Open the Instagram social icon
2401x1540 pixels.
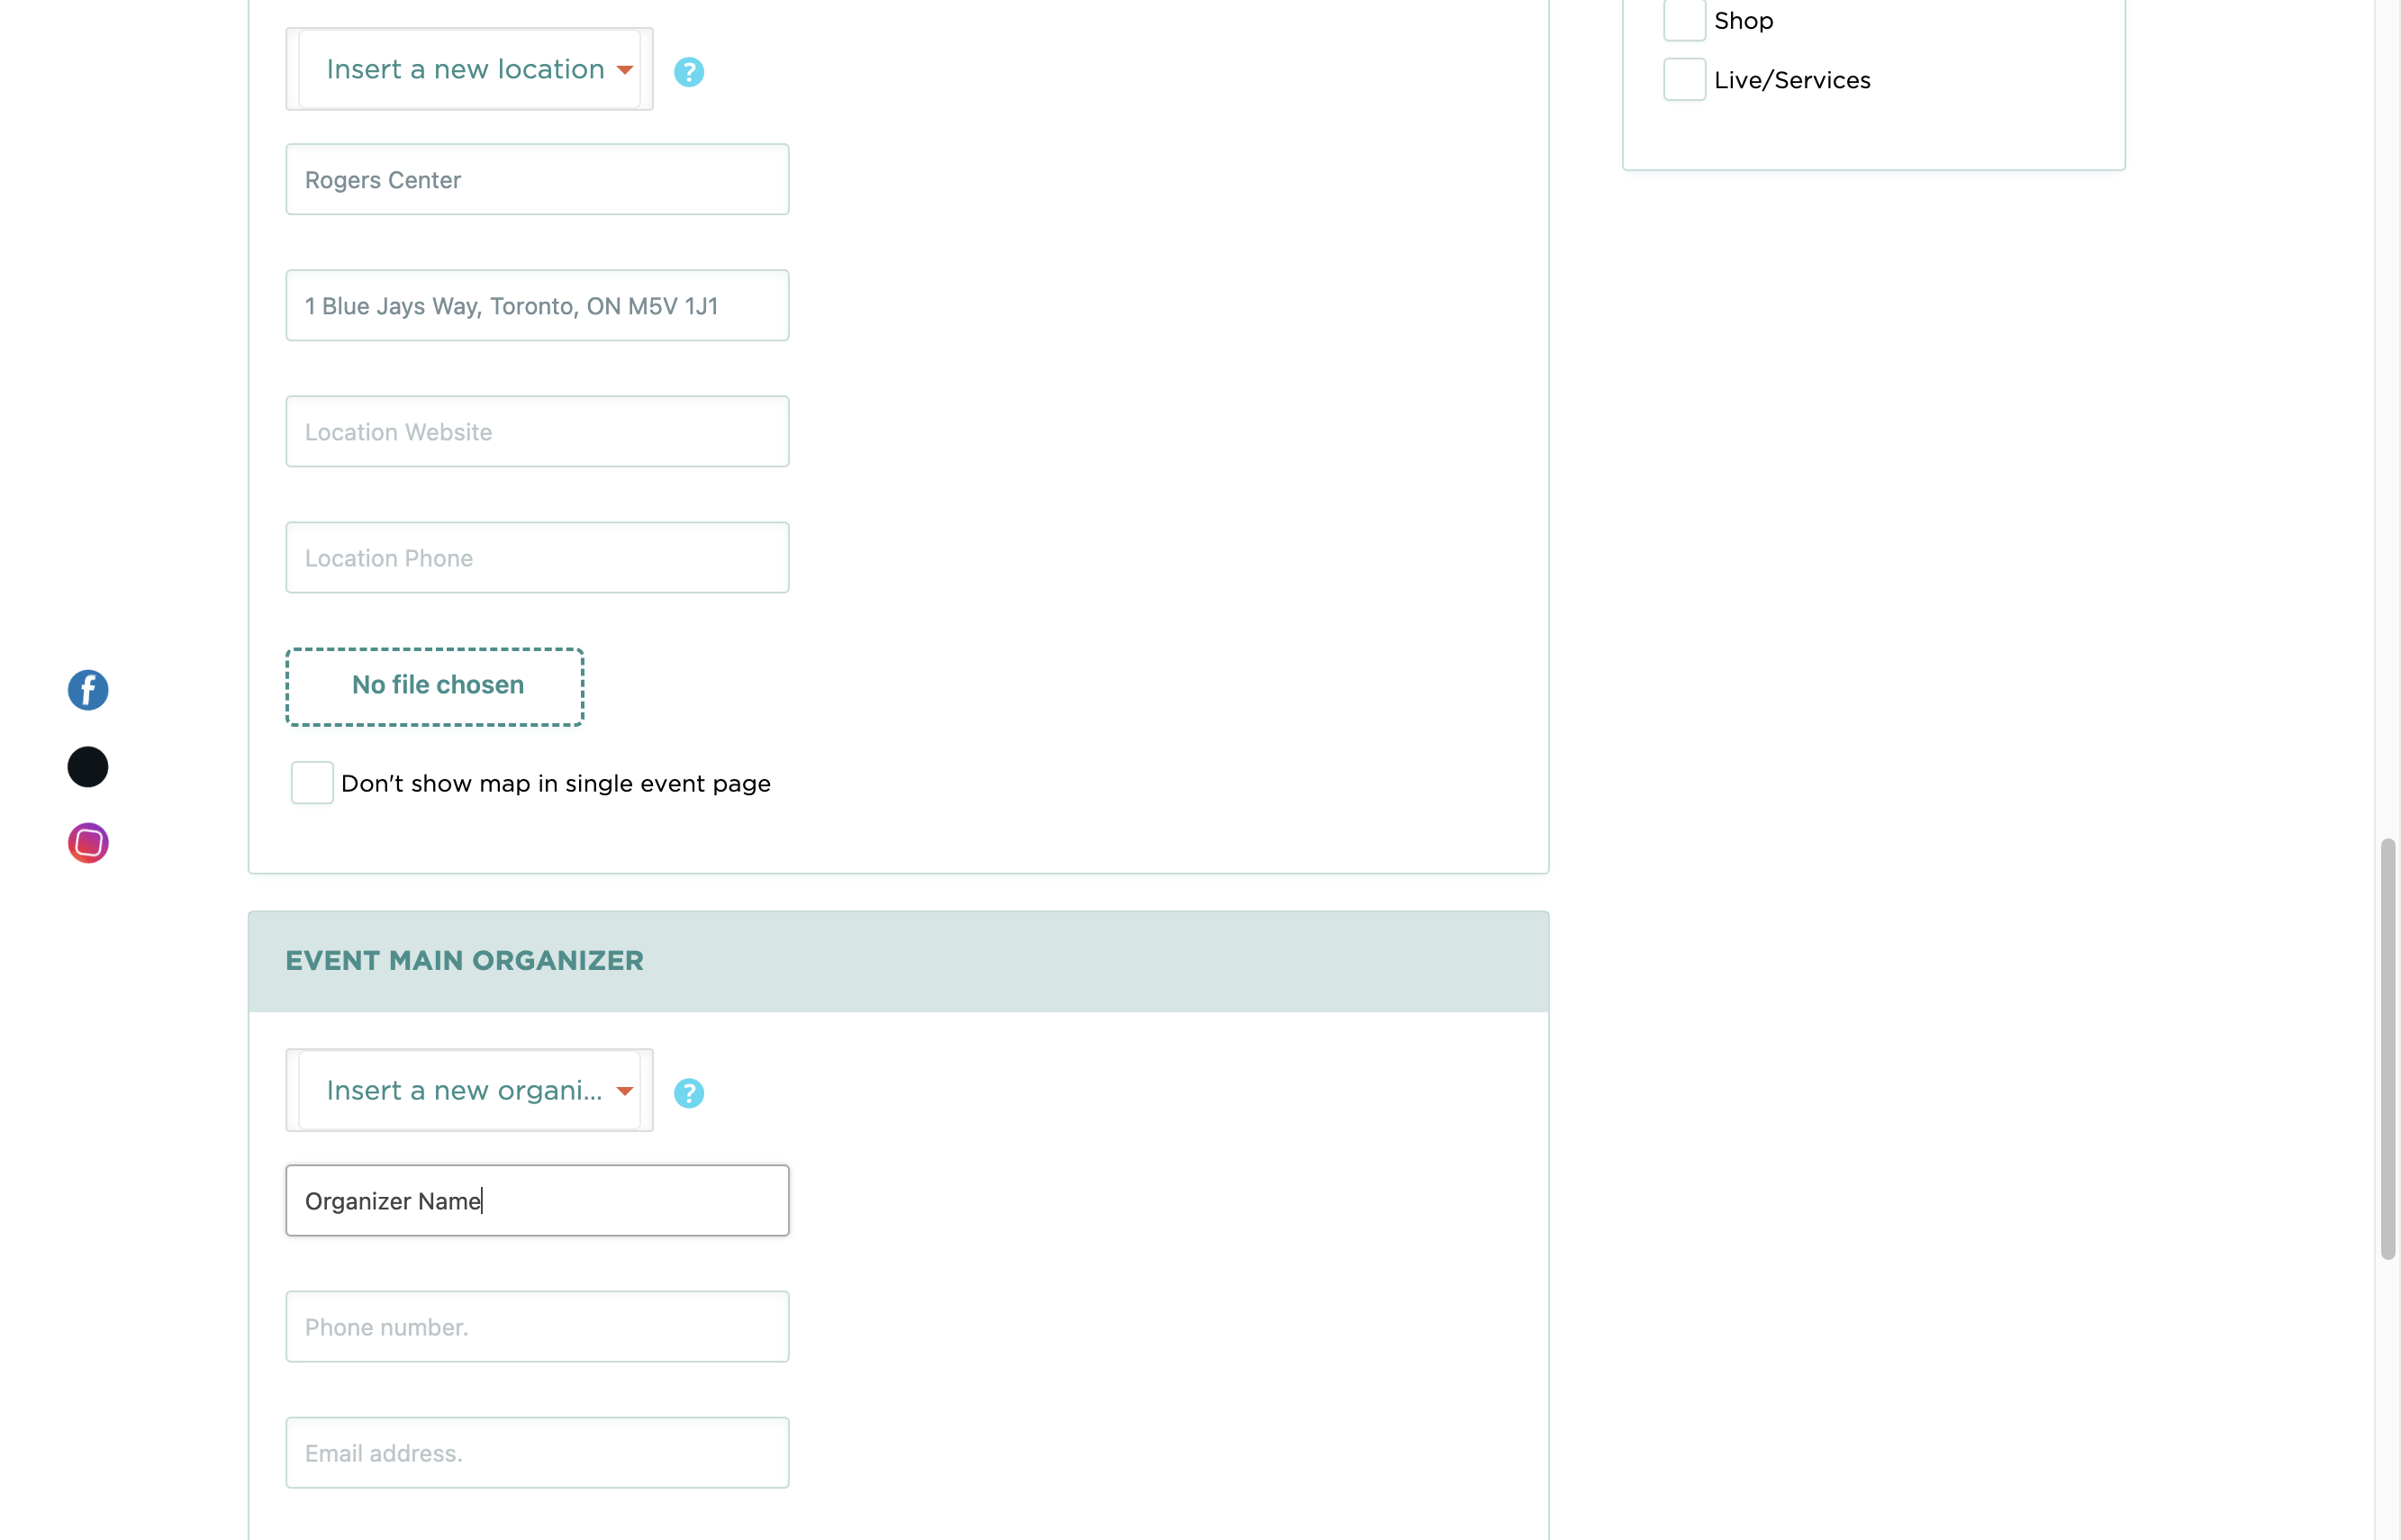pos(88,843)
